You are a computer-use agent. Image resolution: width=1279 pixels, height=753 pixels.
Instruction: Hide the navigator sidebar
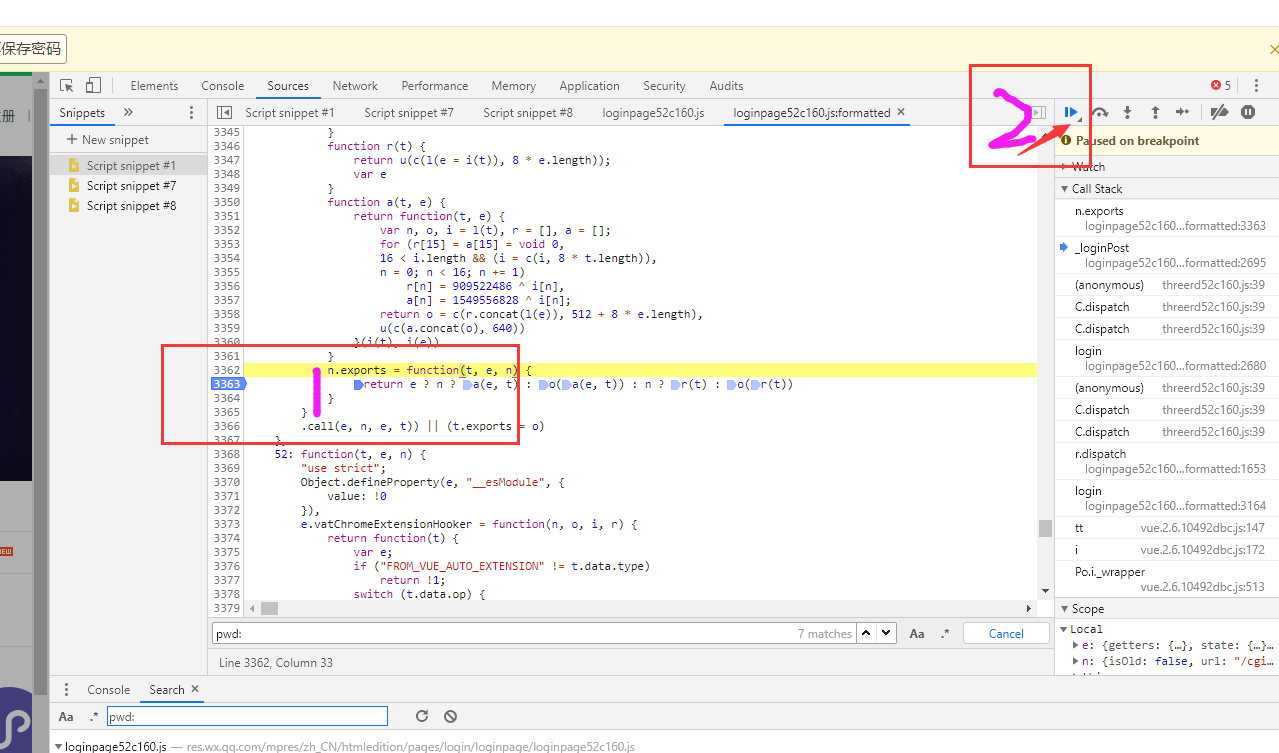[225, 113]
